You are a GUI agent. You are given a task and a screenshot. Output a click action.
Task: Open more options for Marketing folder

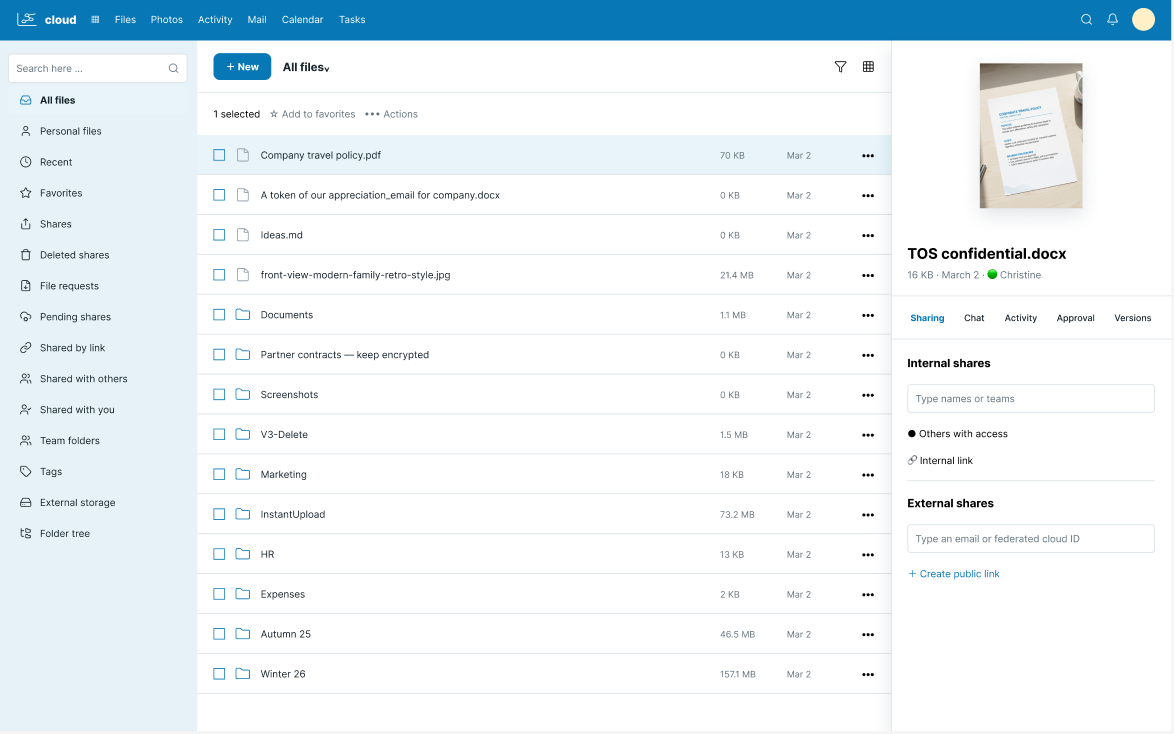tap(868, 475)
